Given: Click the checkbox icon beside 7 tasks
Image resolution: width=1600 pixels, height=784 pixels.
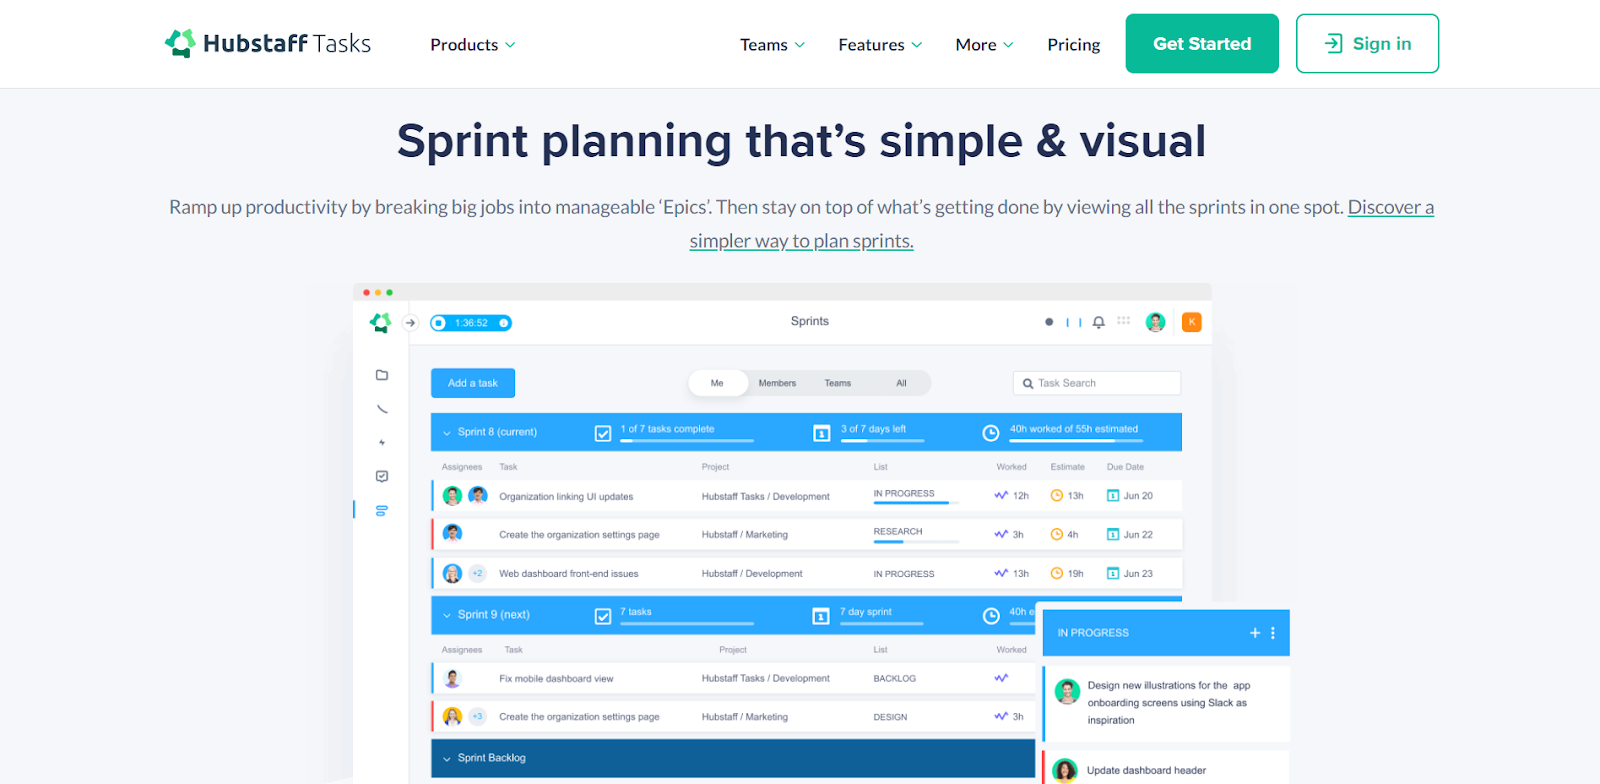Looking at the screenshot, I should [603, 616].
